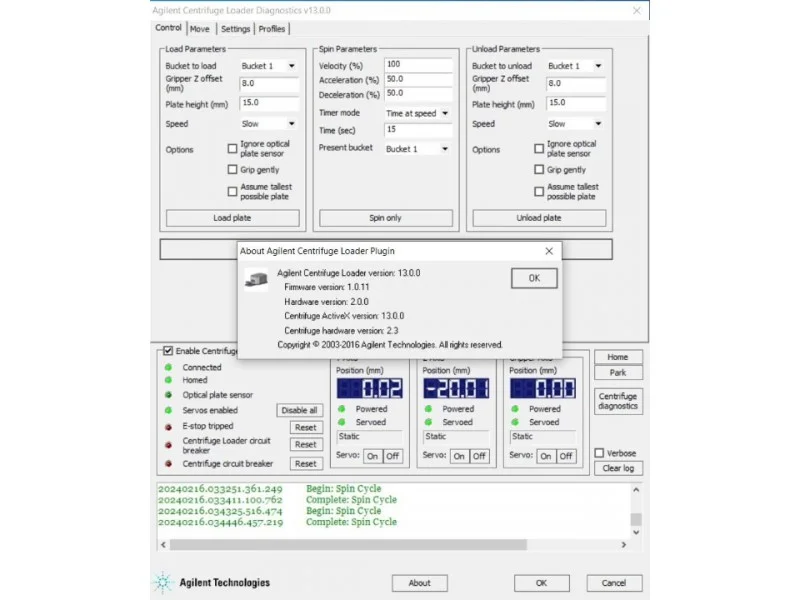800x600 pixels.
Task: Click the Deceleration (%) input field
Action: point(418,93)
